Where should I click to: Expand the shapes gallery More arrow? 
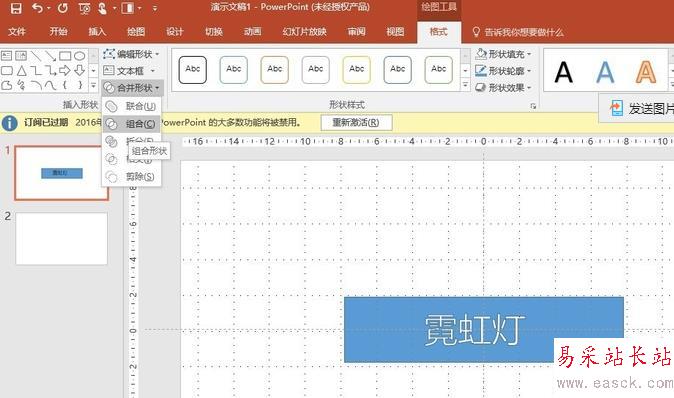coord(93,86)
